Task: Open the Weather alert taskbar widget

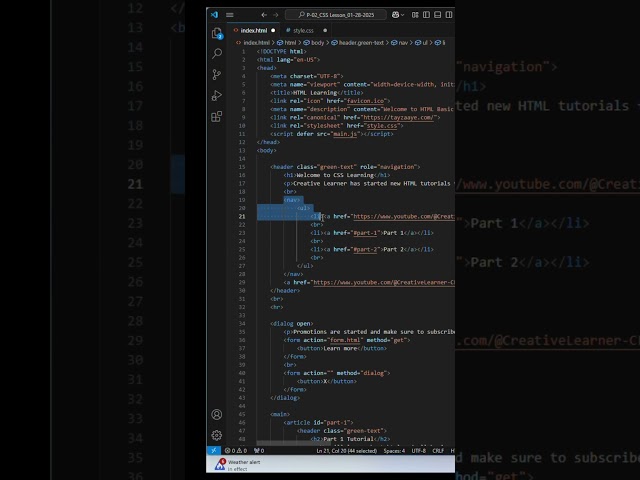Action: pyautogui.click(x=238, y=464)
